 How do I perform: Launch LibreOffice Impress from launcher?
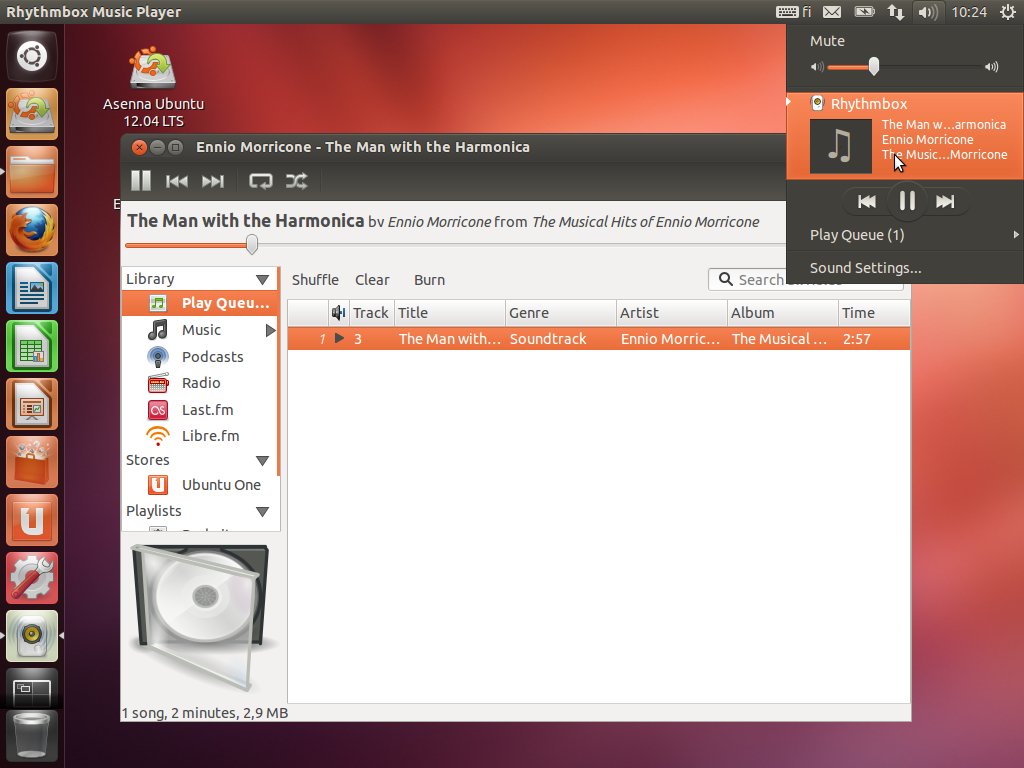(32, 404)
